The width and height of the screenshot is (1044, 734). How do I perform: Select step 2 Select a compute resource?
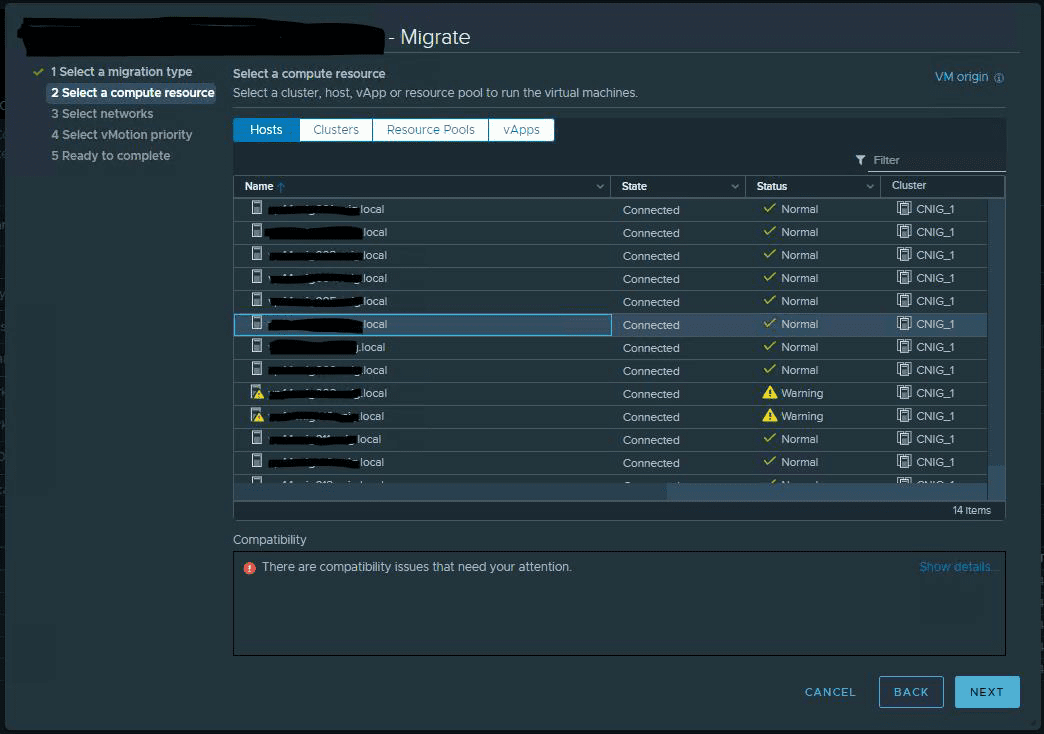click(x=132, y=93)
